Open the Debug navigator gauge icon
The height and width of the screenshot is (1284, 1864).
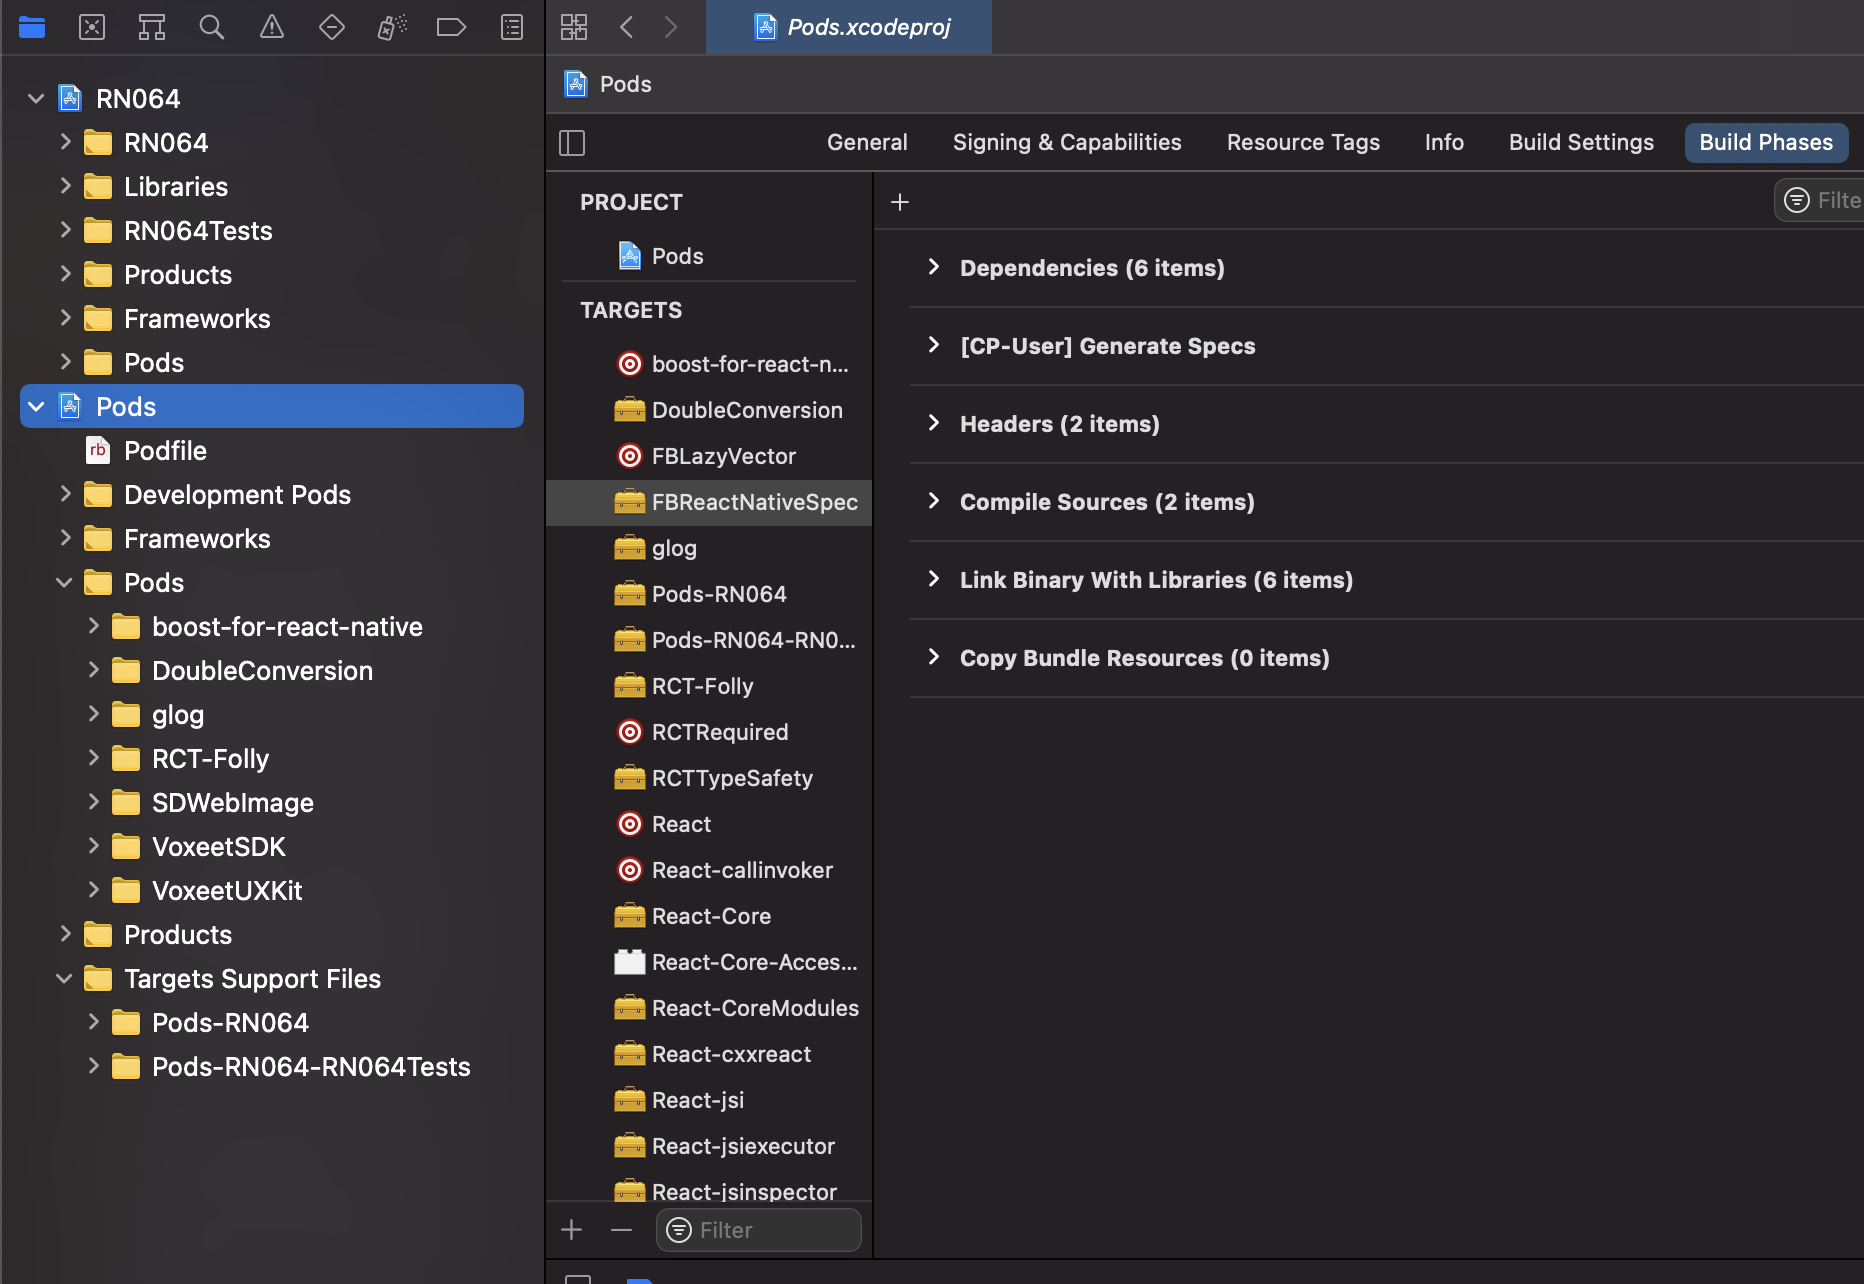coord(391,27)
